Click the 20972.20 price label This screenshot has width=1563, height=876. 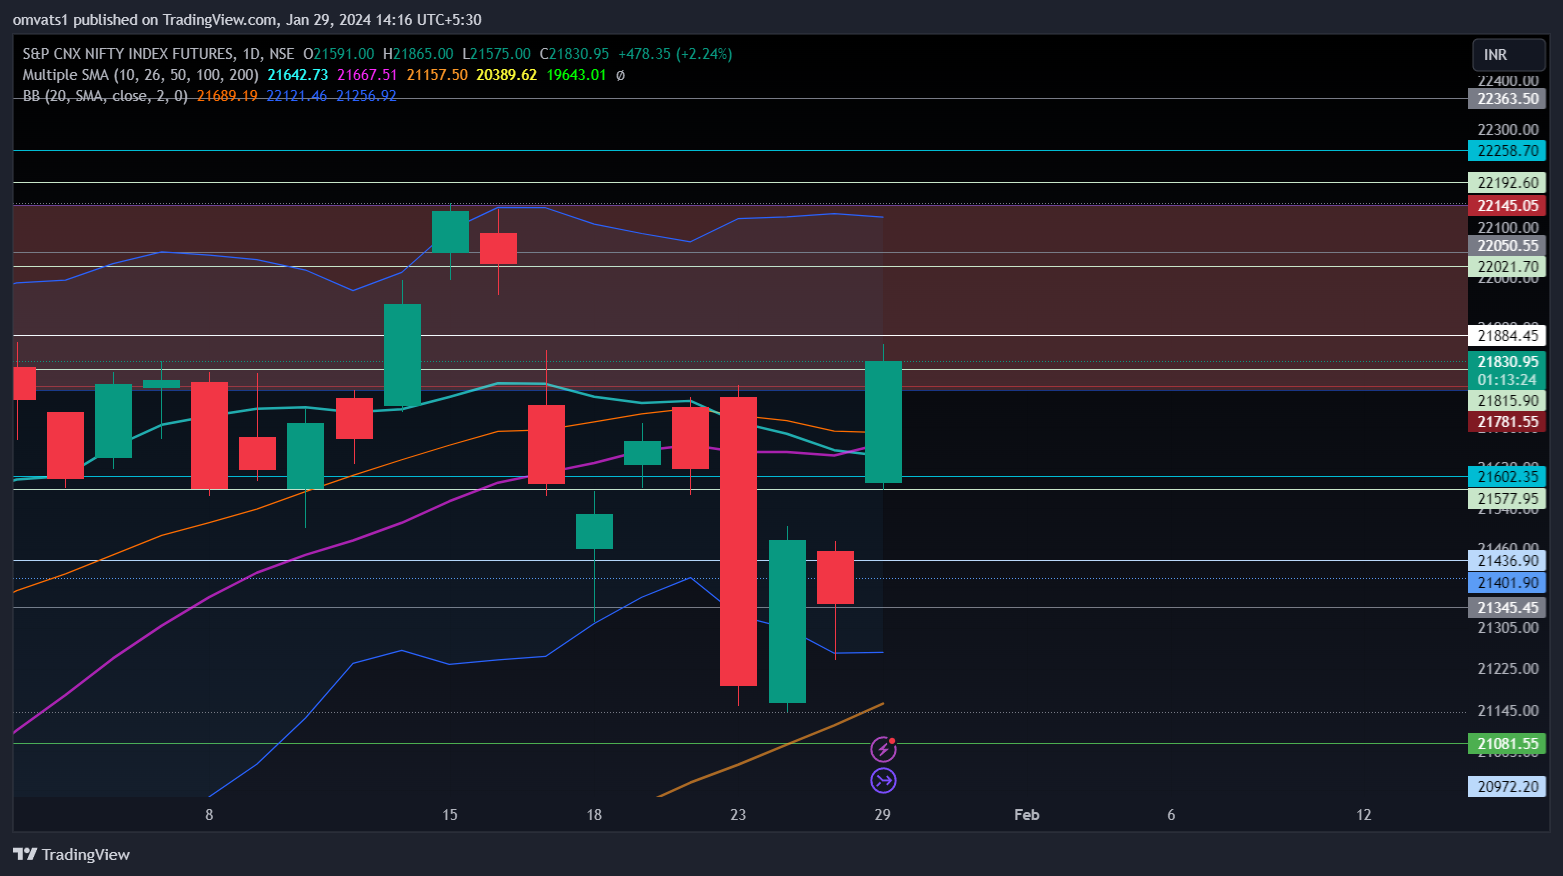(1507, 787)
